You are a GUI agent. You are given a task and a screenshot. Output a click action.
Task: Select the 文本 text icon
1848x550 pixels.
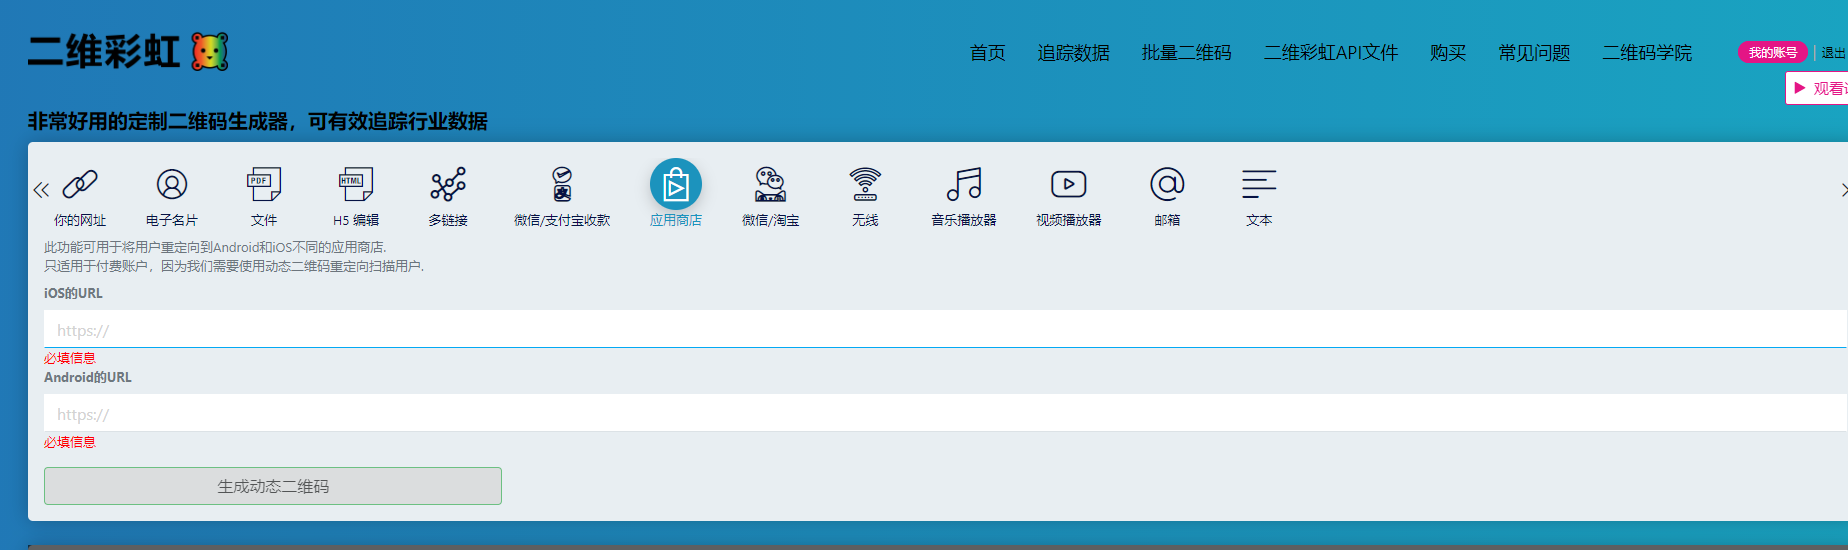click(1259, 184)
